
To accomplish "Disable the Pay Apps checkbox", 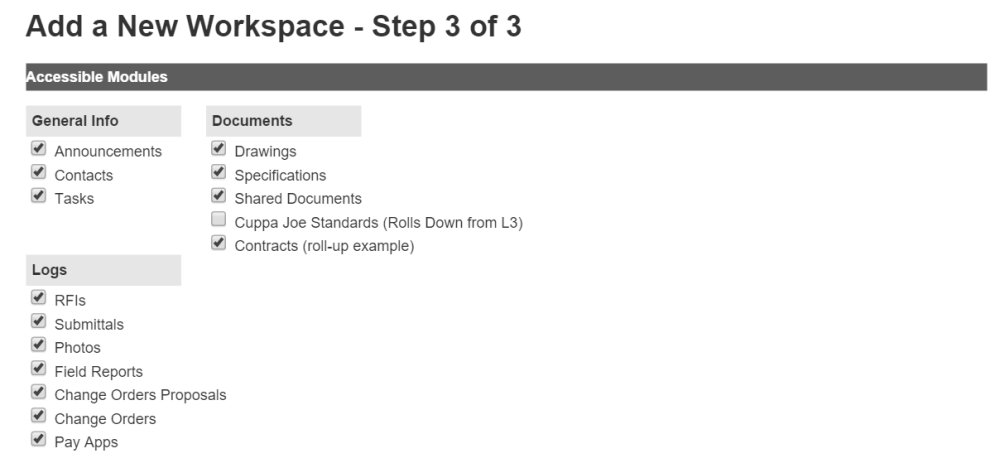I will click(39, 439).
